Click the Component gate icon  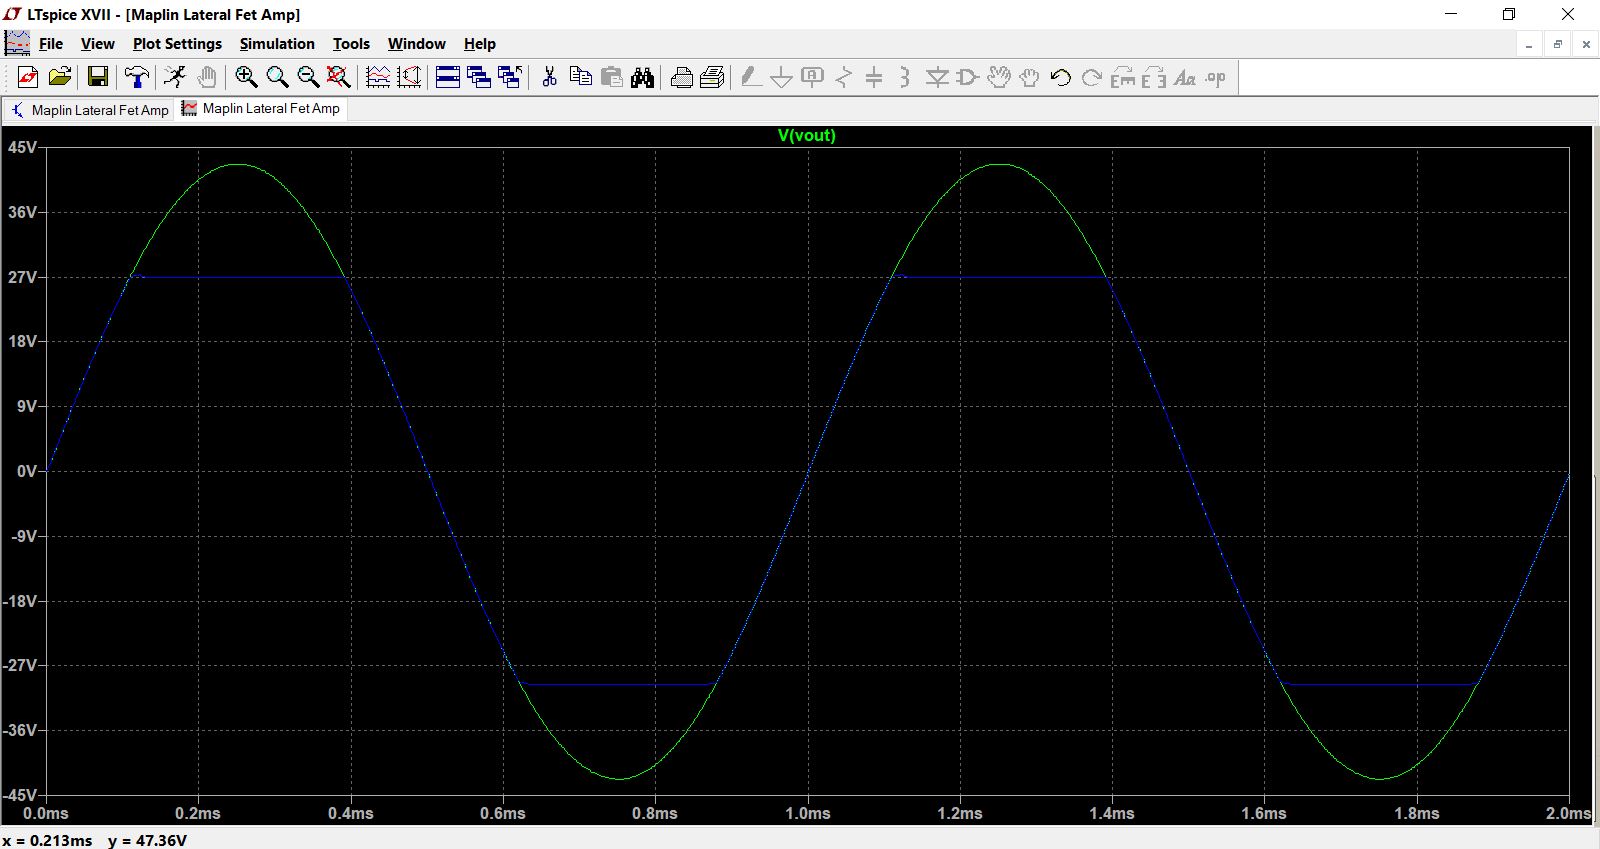point(967,77)
